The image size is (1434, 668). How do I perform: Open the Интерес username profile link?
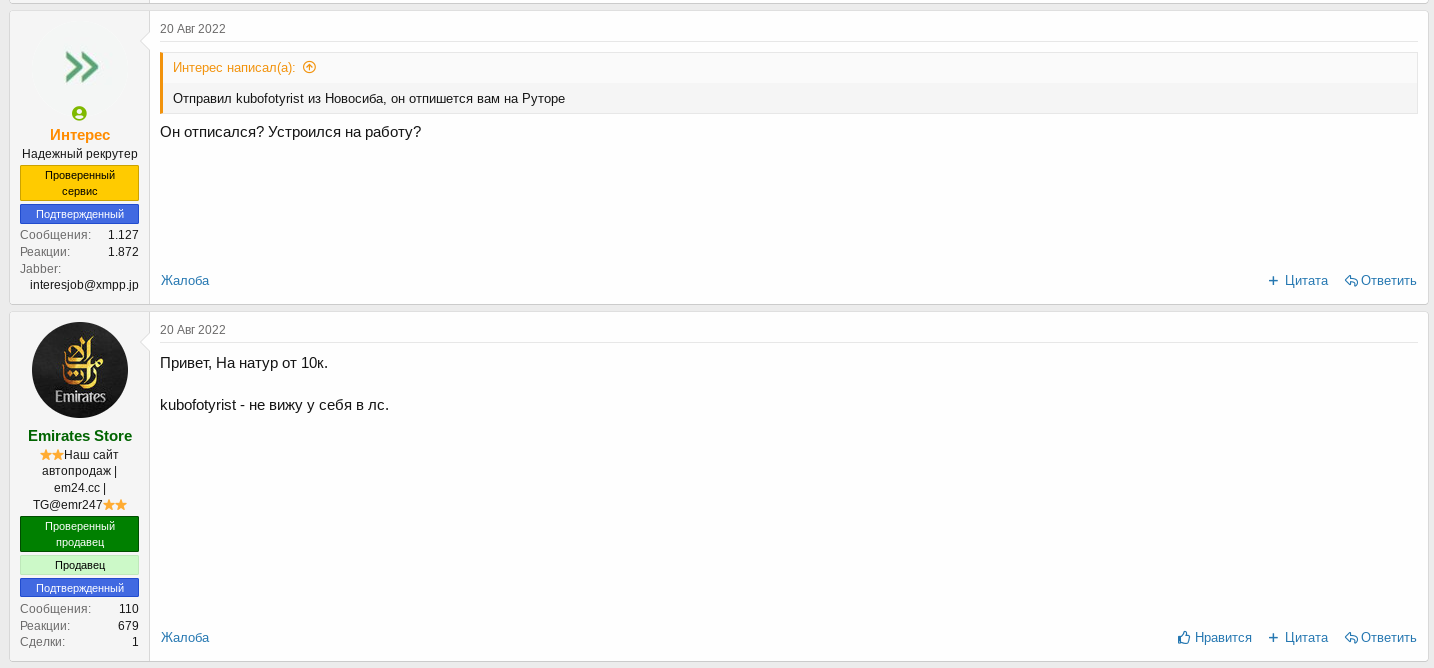(x=80, y=135)
